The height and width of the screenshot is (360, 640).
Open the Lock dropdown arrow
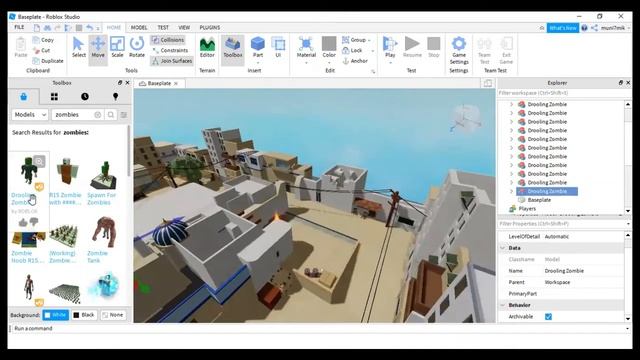click(373, 51)
